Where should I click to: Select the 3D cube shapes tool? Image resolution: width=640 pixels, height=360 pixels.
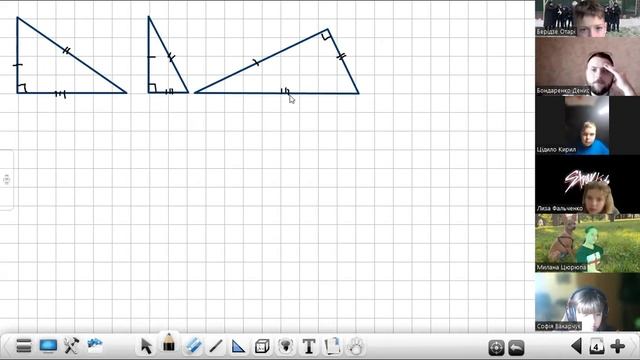pos(262,347)
